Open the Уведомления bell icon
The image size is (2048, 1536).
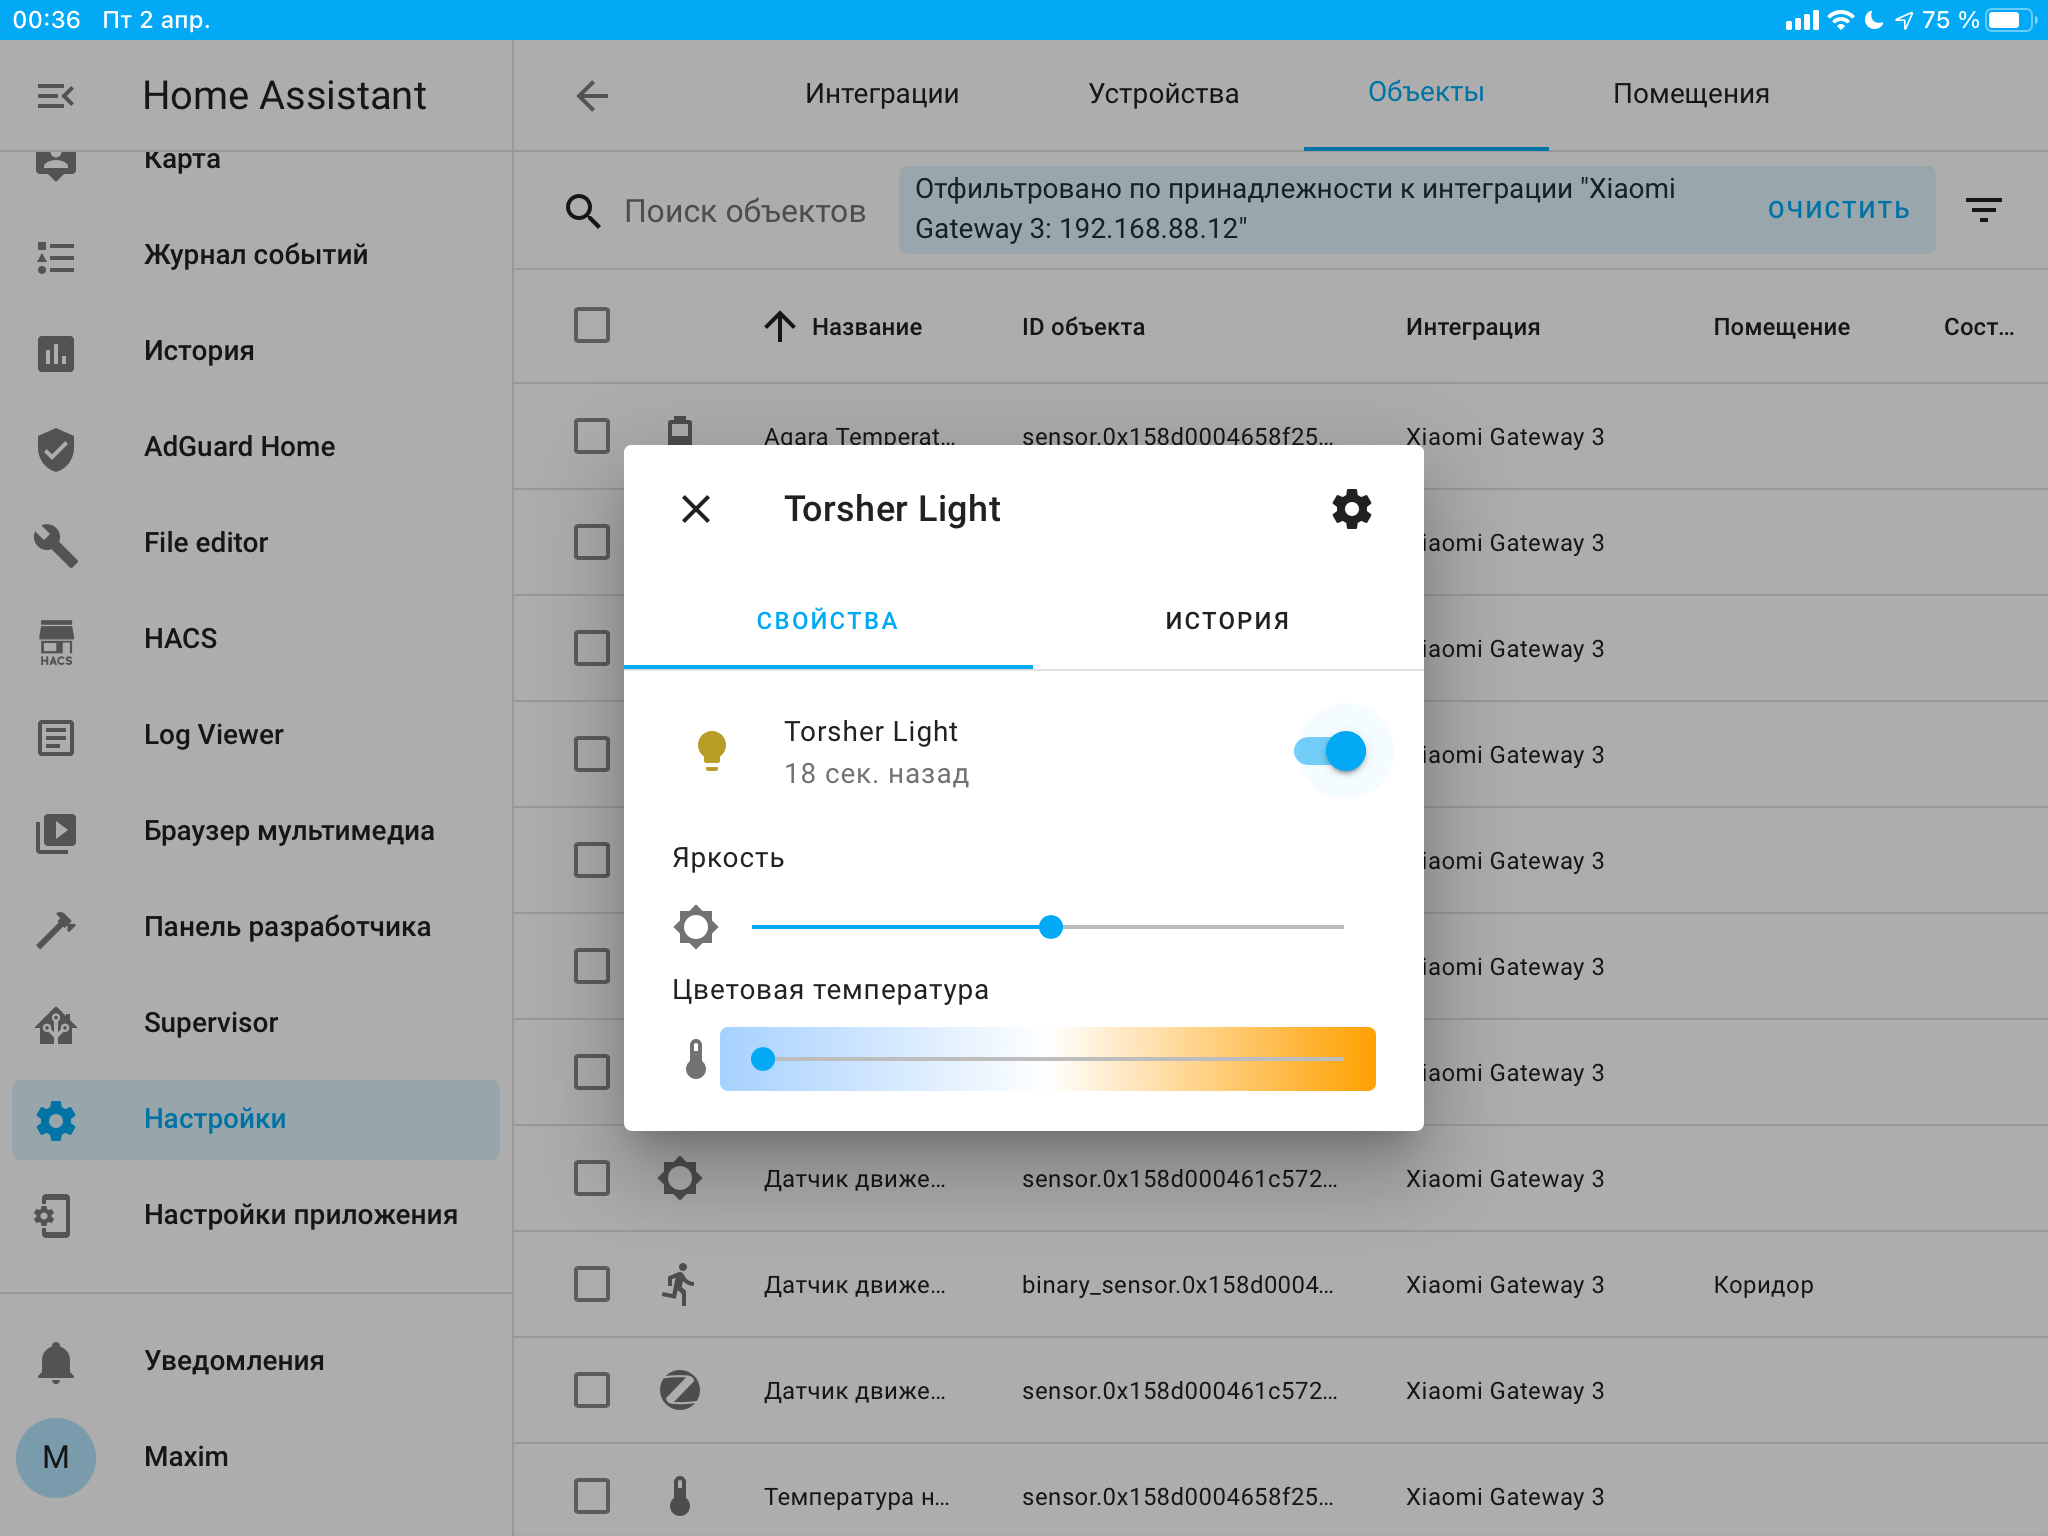56,1362
